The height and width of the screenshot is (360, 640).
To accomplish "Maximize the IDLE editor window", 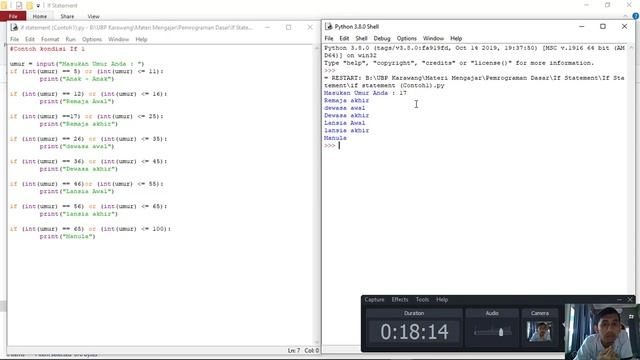I will pos(289,27).
